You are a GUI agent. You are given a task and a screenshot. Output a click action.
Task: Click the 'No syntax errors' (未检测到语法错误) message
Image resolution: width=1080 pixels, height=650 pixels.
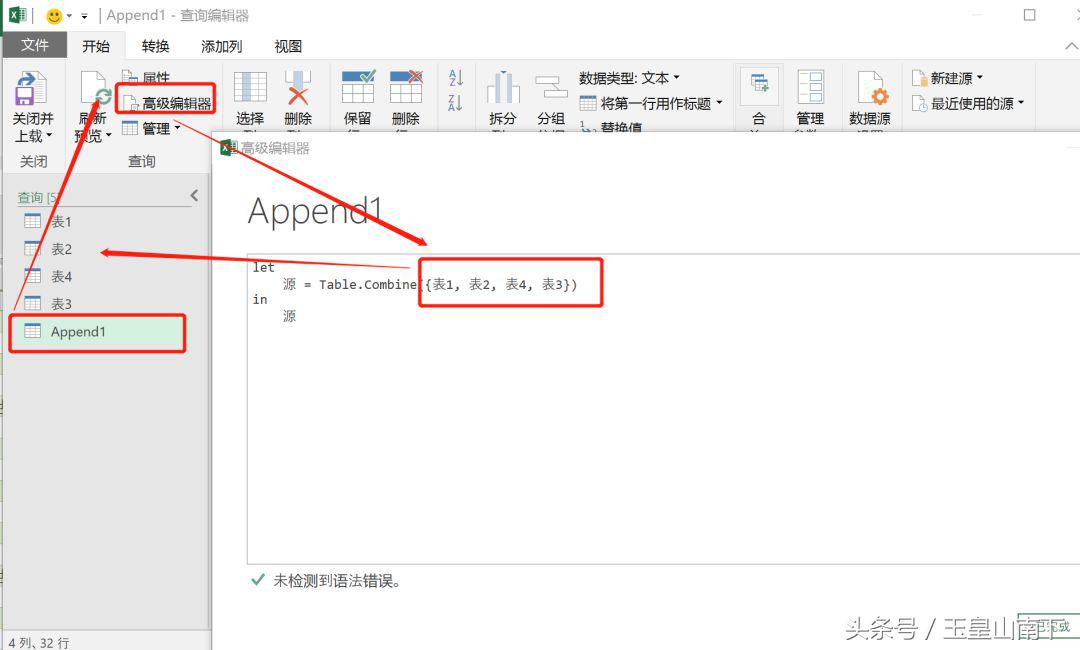tap(337, 580)
